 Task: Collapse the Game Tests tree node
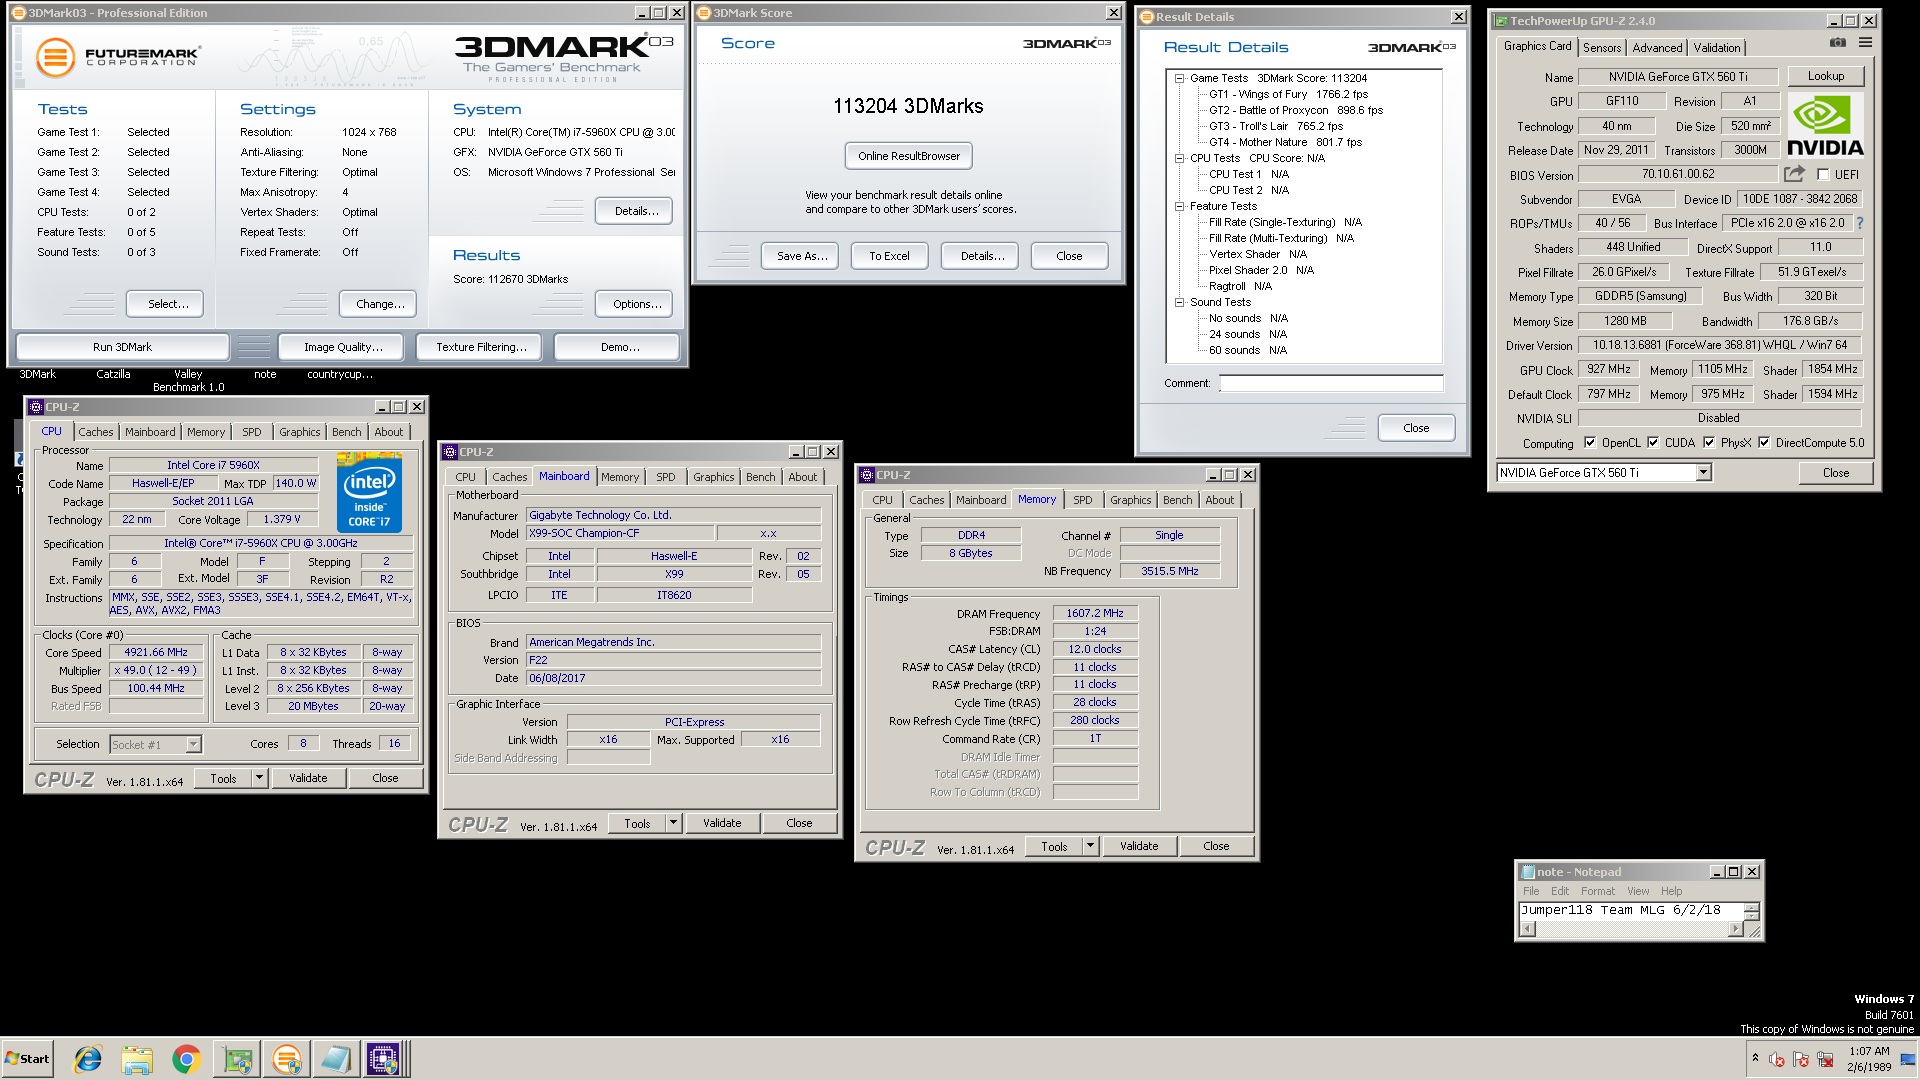(x=1180, y=78)
